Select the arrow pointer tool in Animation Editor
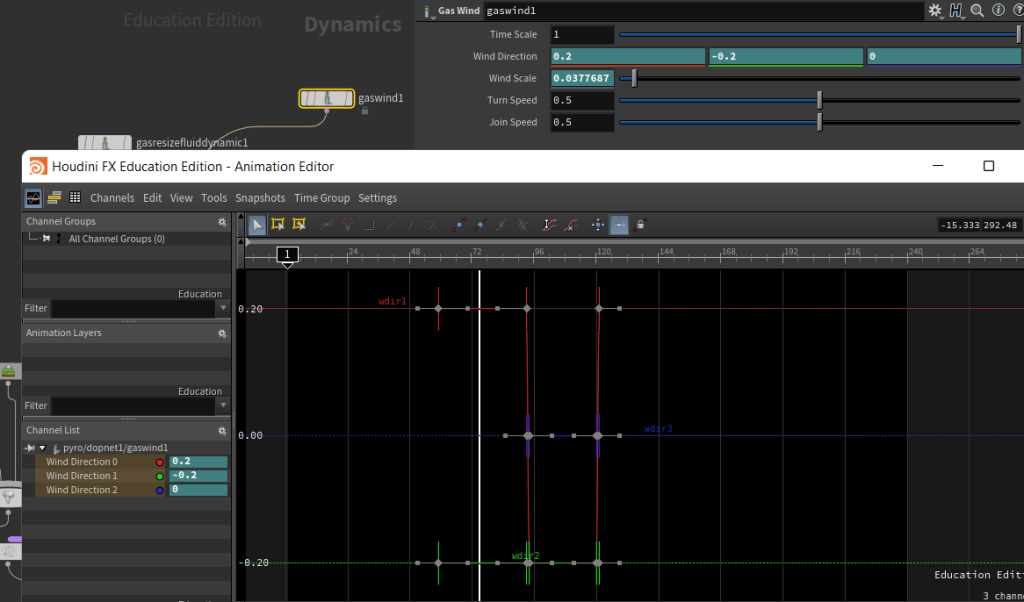1024x602 pixels. (257, 225)
